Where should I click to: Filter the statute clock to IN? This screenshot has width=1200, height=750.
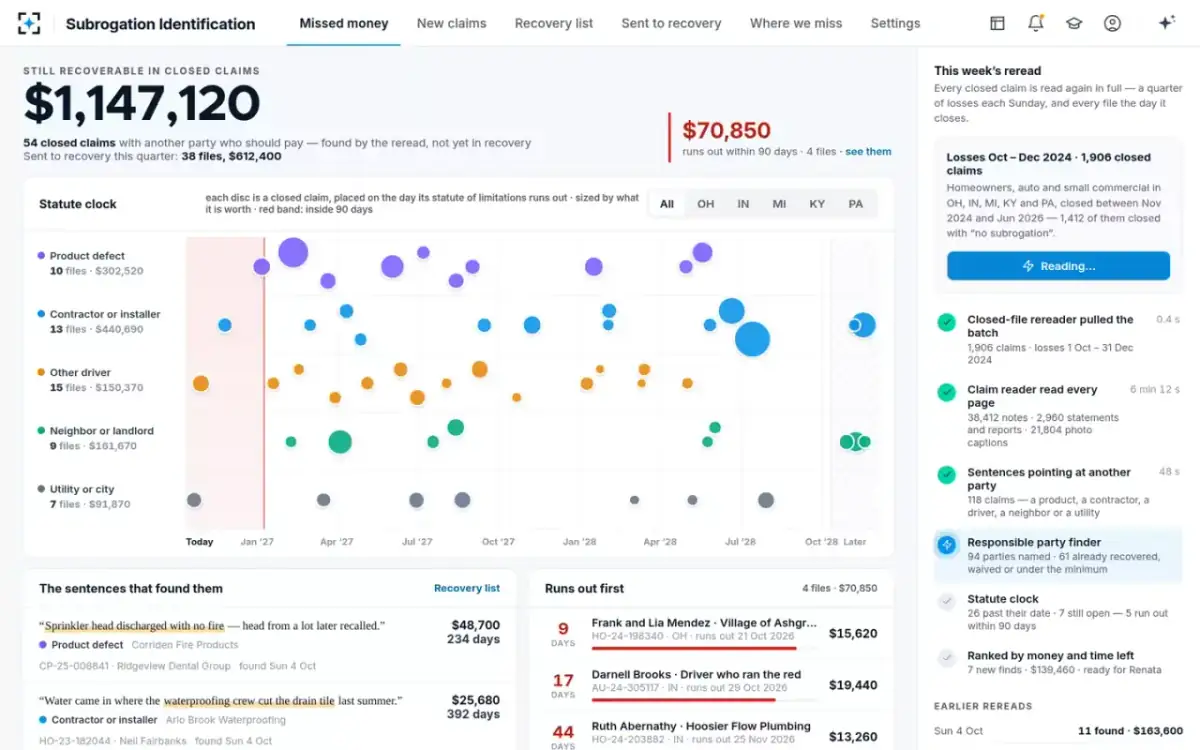coord(743,204)
